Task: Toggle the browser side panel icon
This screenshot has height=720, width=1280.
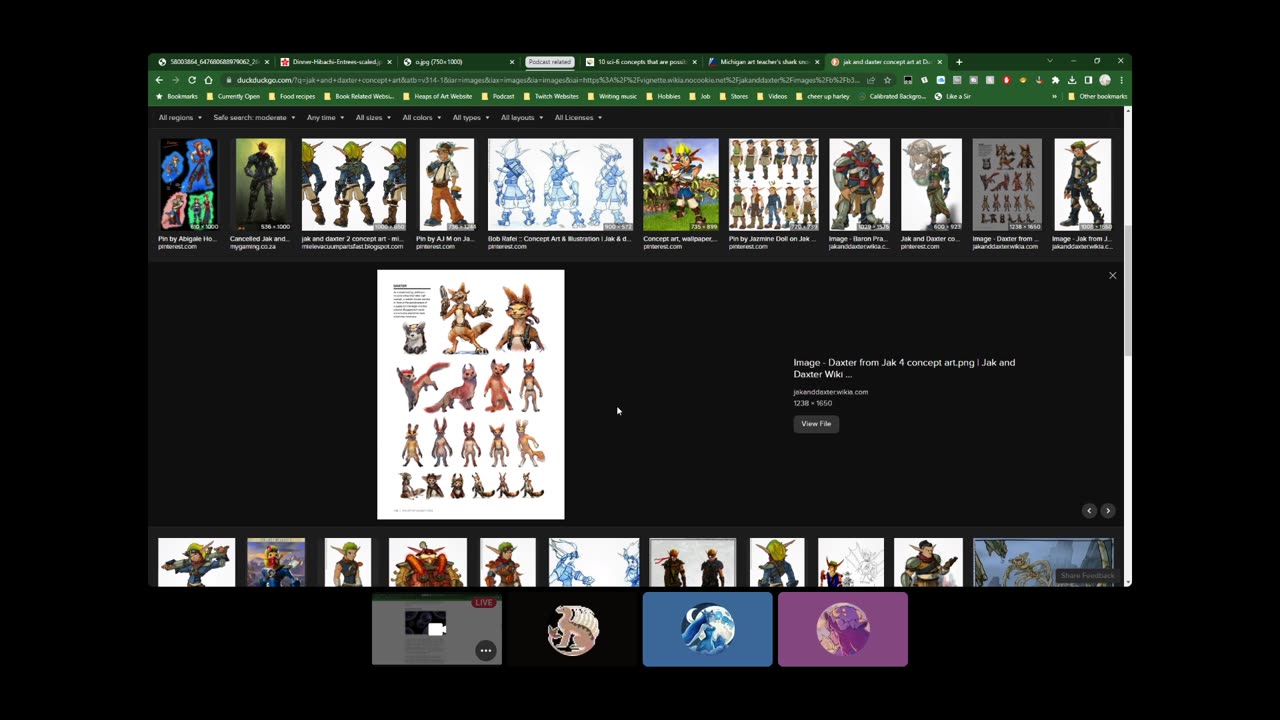Action: point(1088,80)
